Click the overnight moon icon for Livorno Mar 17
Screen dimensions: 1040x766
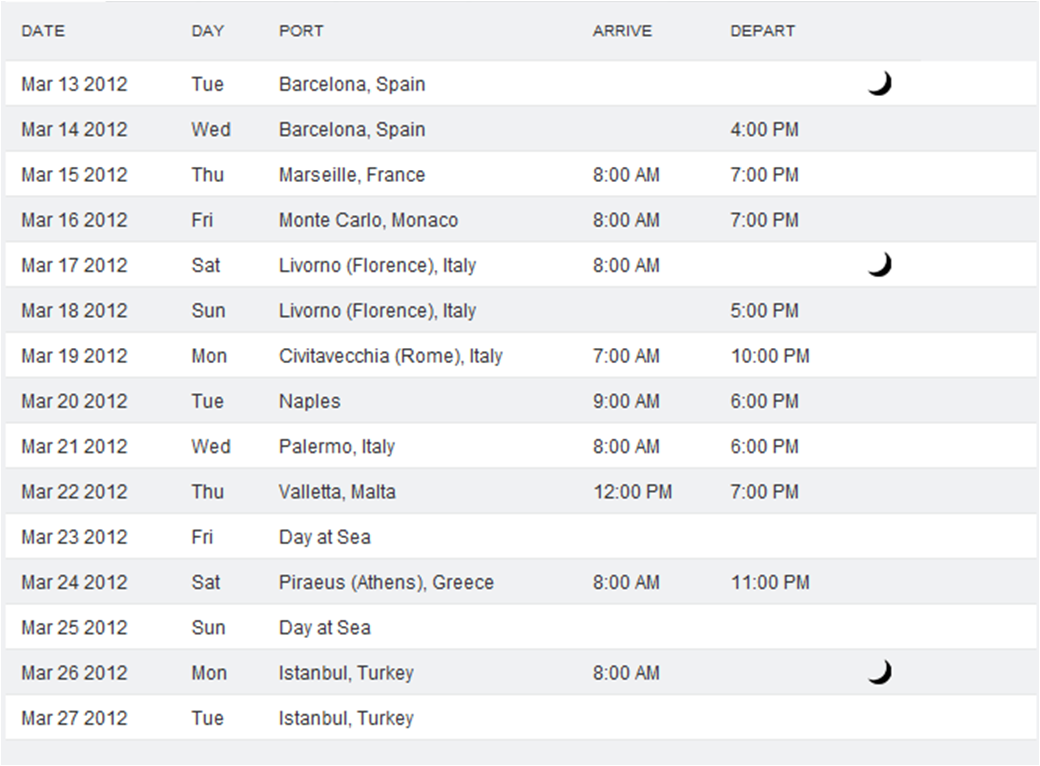click(880, 265)
